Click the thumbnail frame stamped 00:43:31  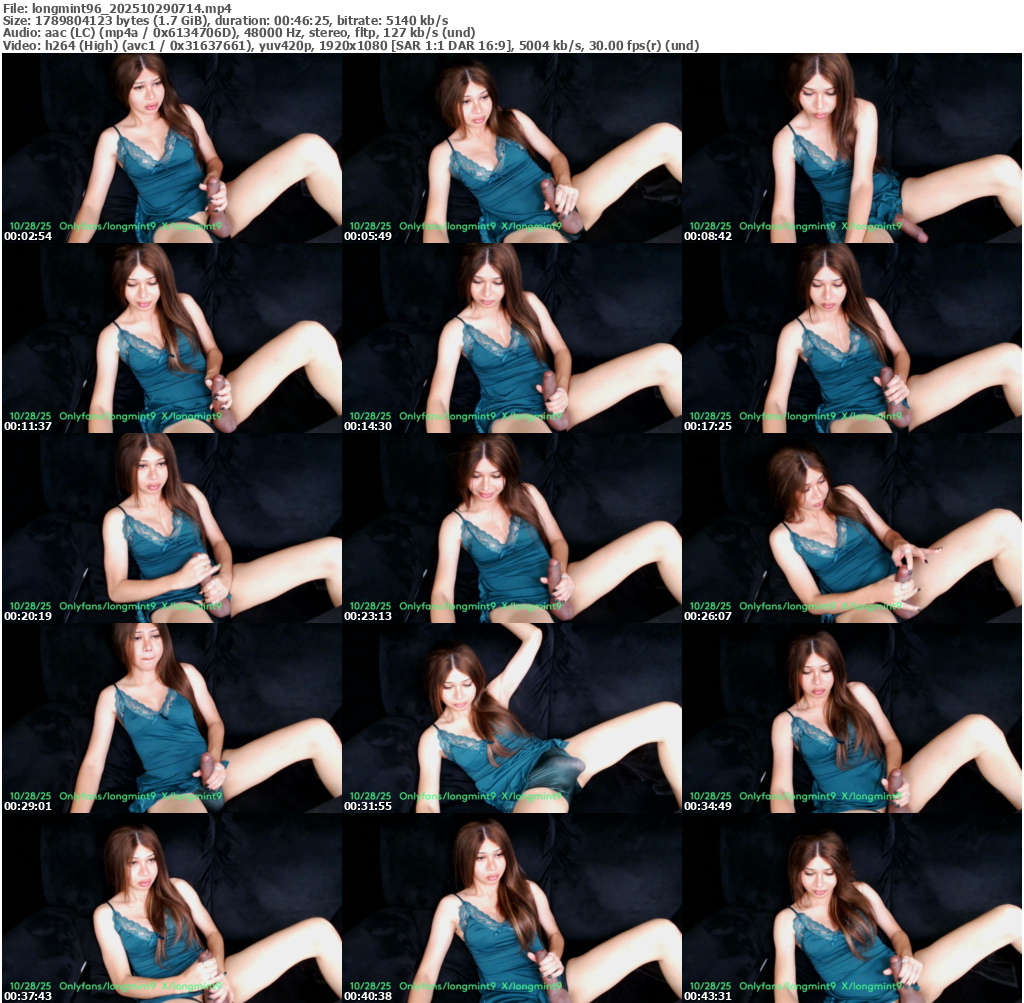click(852, 908)
